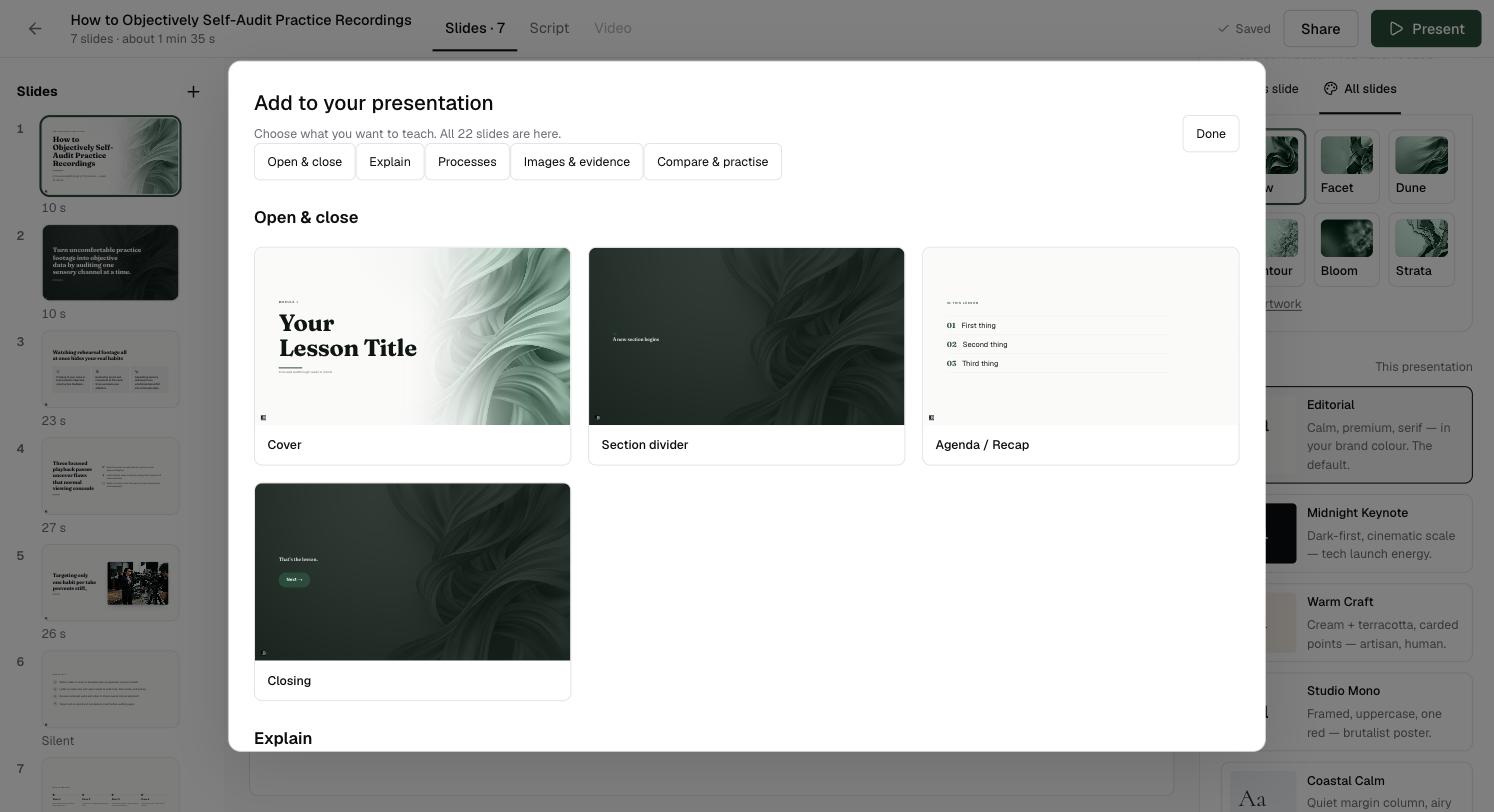Click the Share button

click(x=1320, y=29)
